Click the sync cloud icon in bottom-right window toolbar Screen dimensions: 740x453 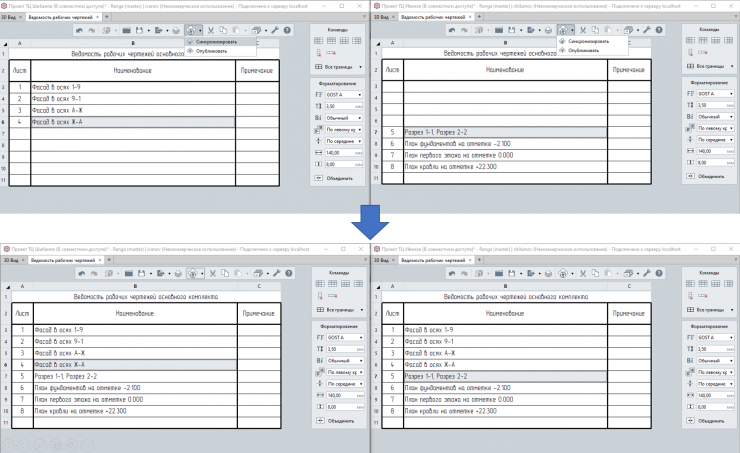[562, 272]
